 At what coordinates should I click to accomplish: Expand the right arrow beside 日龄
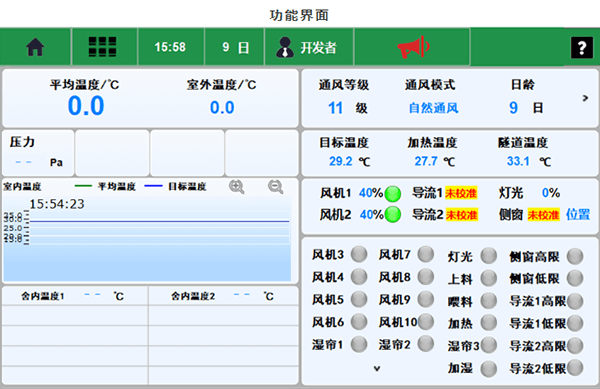tap(585, 98)
